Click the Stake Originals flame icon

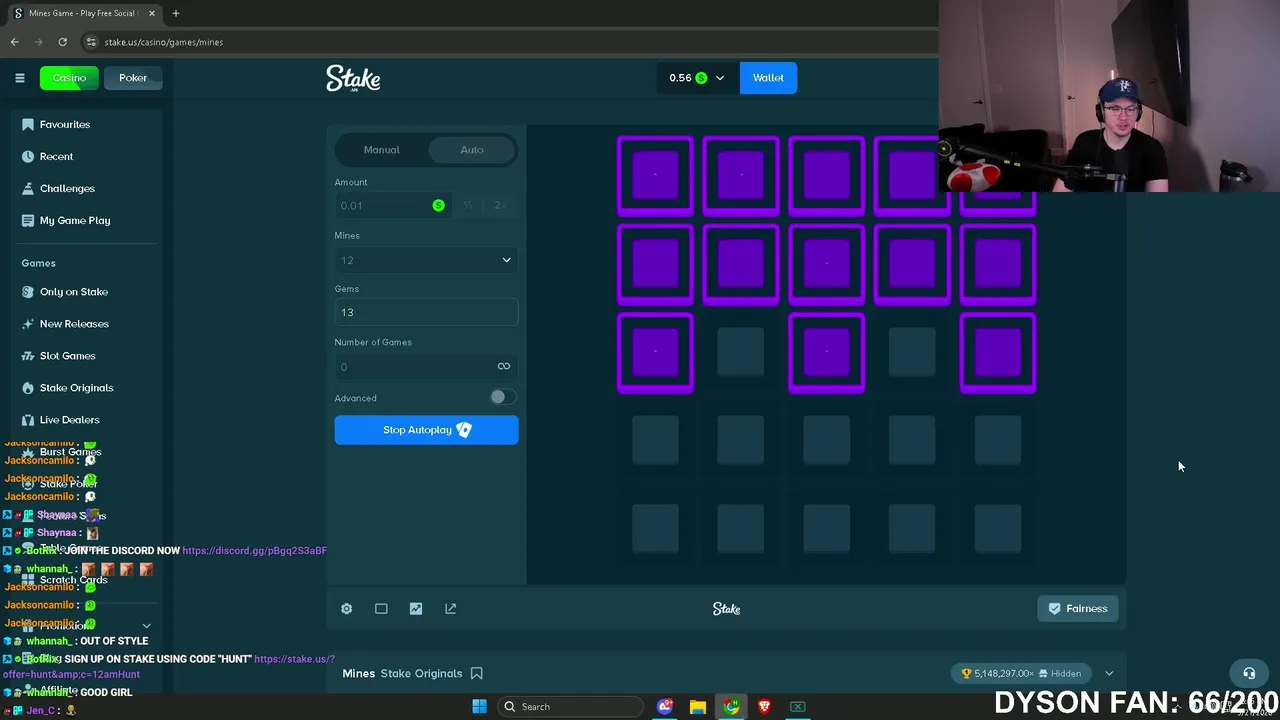pos(28,388)
